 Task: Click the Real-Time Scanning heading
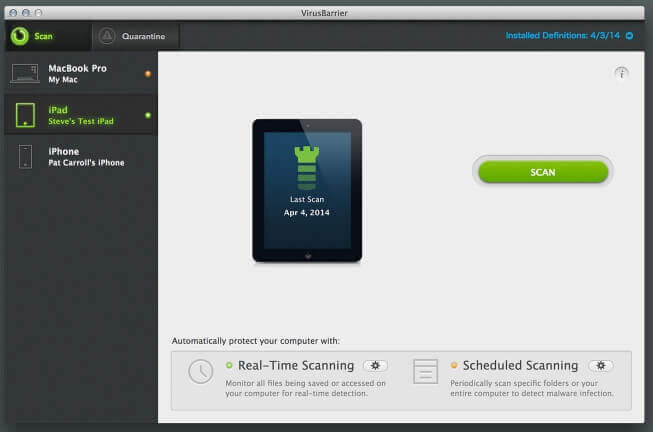pyautogui.click(x=296, y=366)
